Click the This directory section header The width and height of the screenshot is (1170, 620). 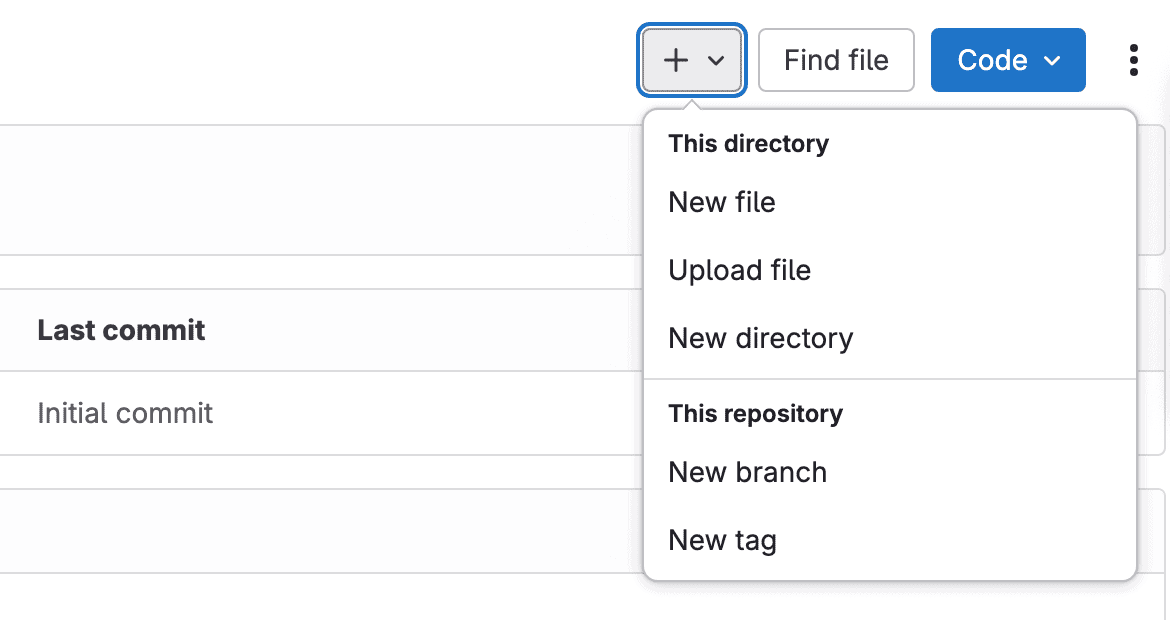pos(748,143)
